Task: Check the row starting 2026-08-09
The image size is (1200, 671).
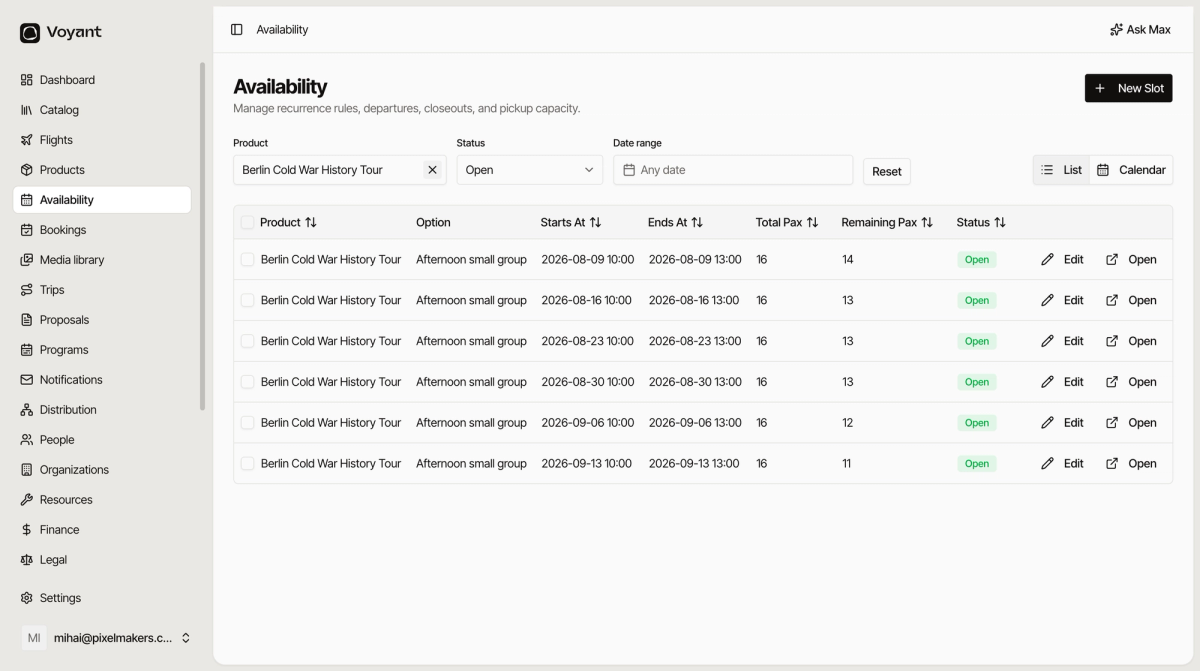Action: [247, 259]
